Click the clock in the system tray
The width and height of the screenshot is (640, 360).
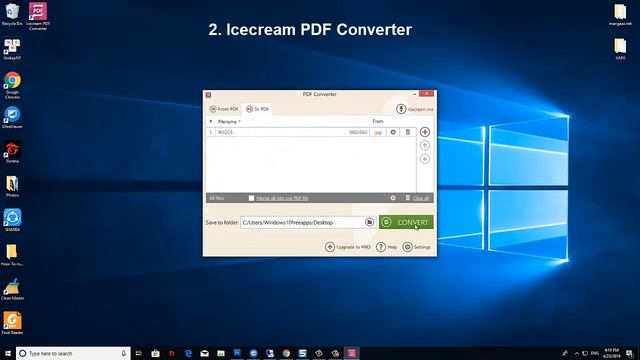(611, 353)
